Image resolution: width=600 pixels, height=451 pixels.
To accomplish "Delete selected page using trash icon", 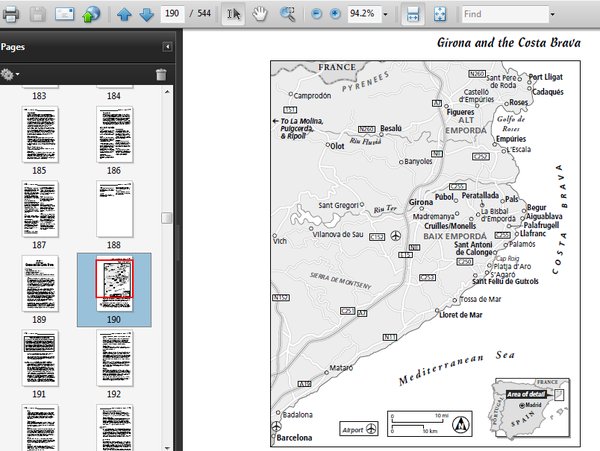I will pyautogui.click(x=161, y=75).
